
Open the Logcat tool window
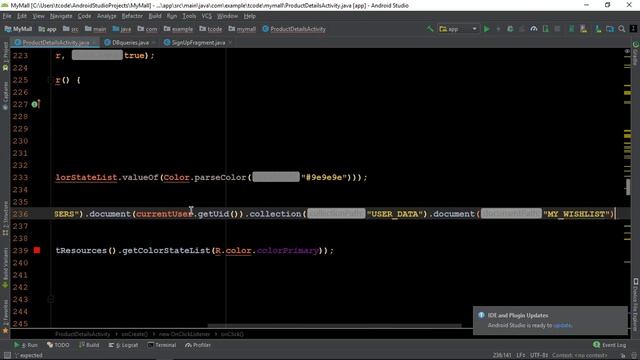click(123, 345)
